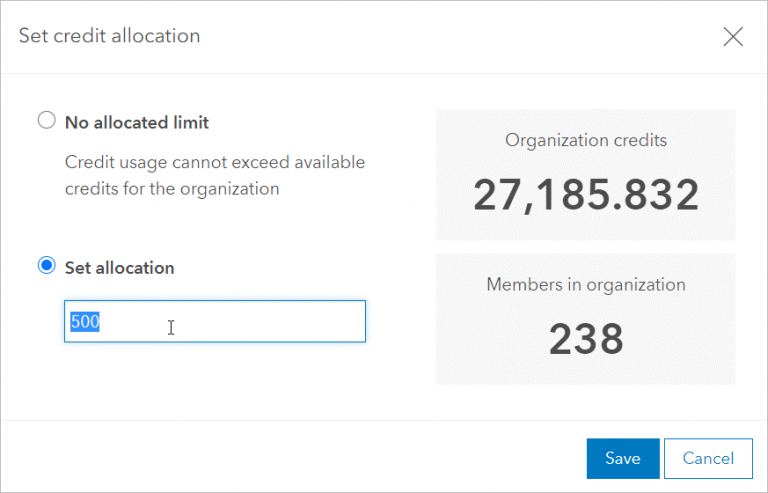Image resolution: width=768 pixels, height=493 pixels.
Task: Click the 'credits for the organization' description line
Action: point(171,187)
